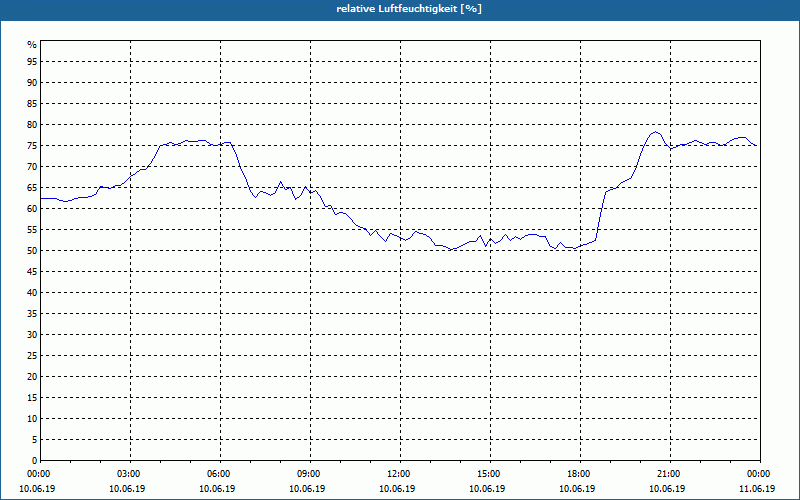
Task: Click the 10.06.19 date under 18:00
Action: [577, 489]
